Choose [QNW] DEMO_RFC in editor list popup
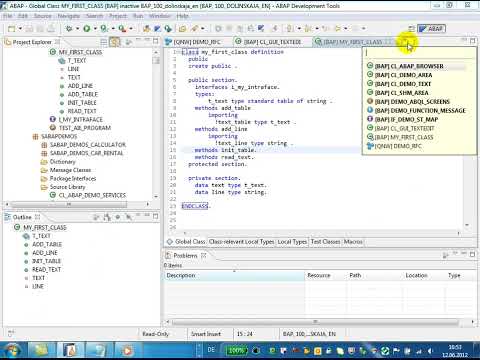 [x=394, y=146]
